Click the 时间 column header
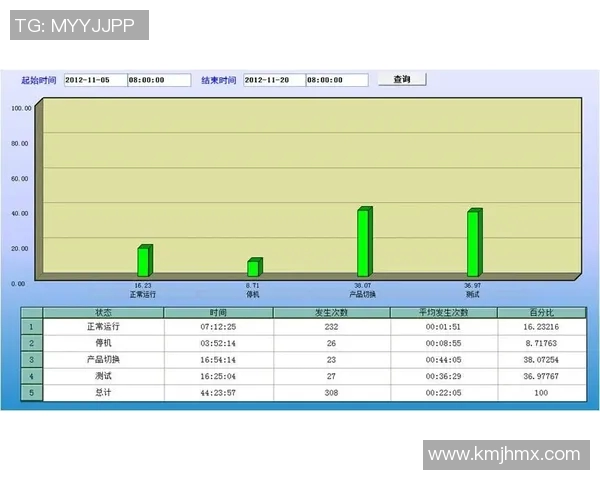 [218, 313]
